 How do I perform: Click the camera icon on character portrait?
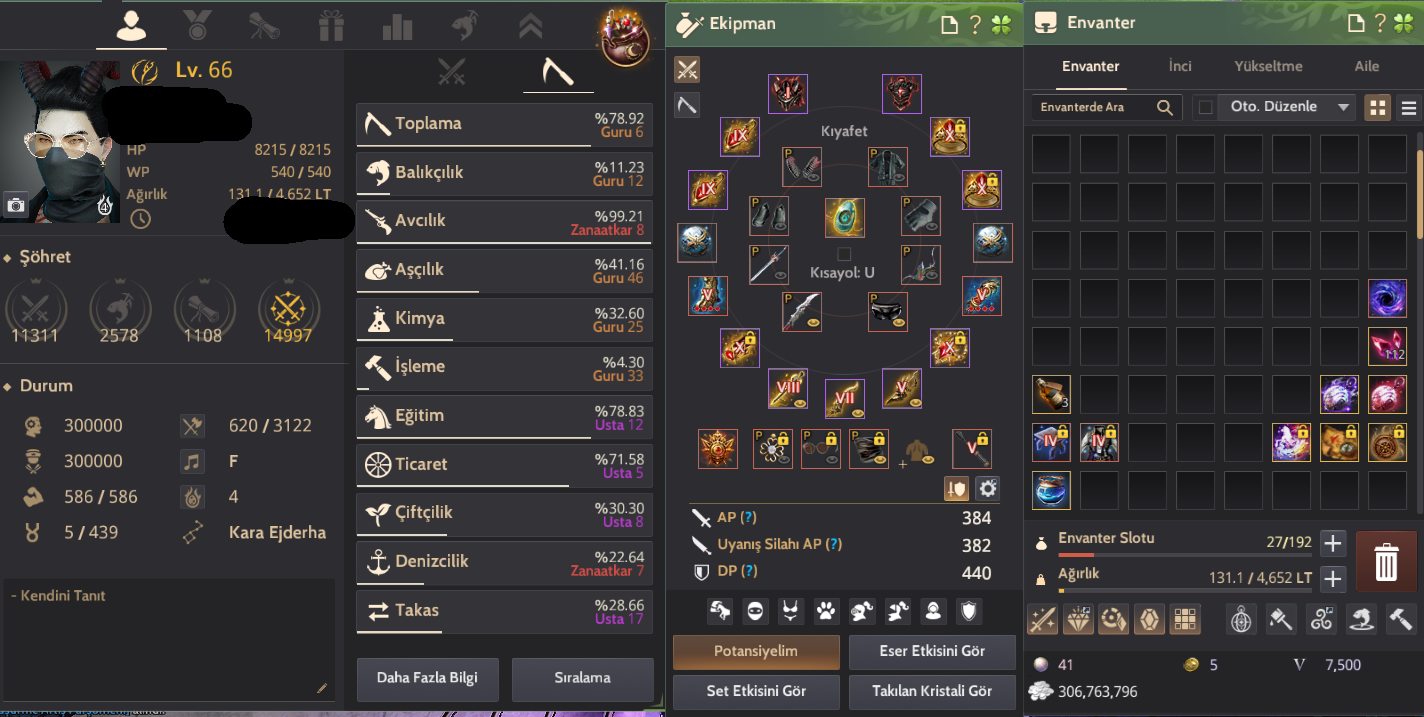coord(15,204)
